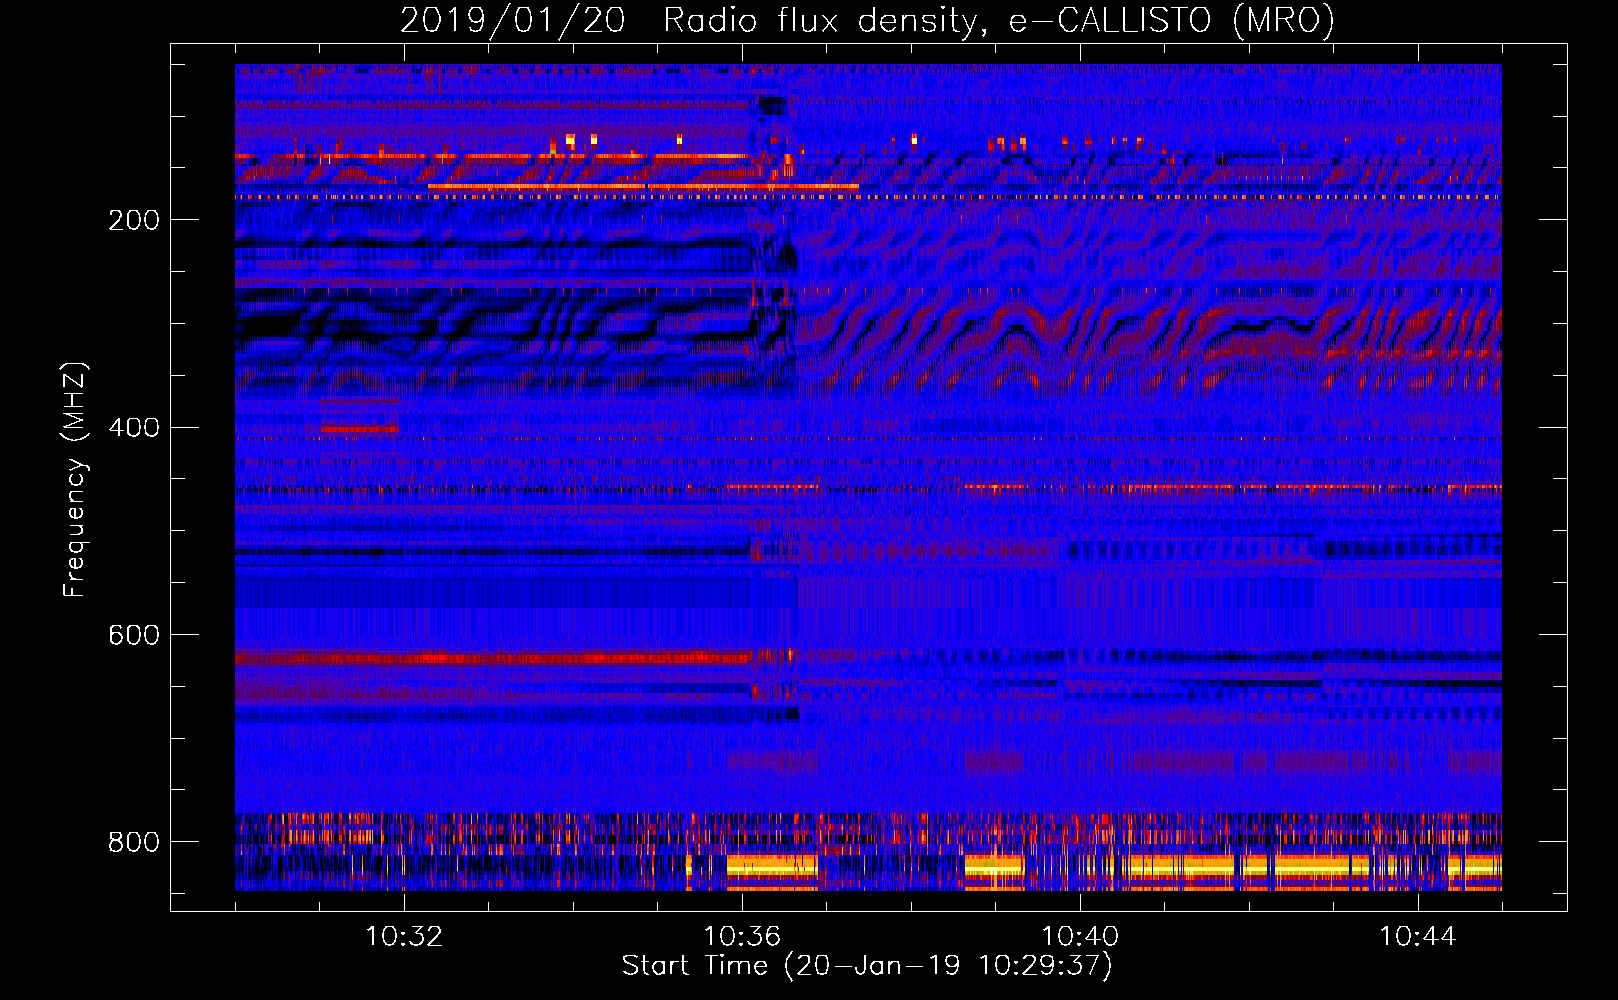This screenshot has width=1618, height=1000.
Task: Click the 400 frequency tick label
Action: (134, 428)
